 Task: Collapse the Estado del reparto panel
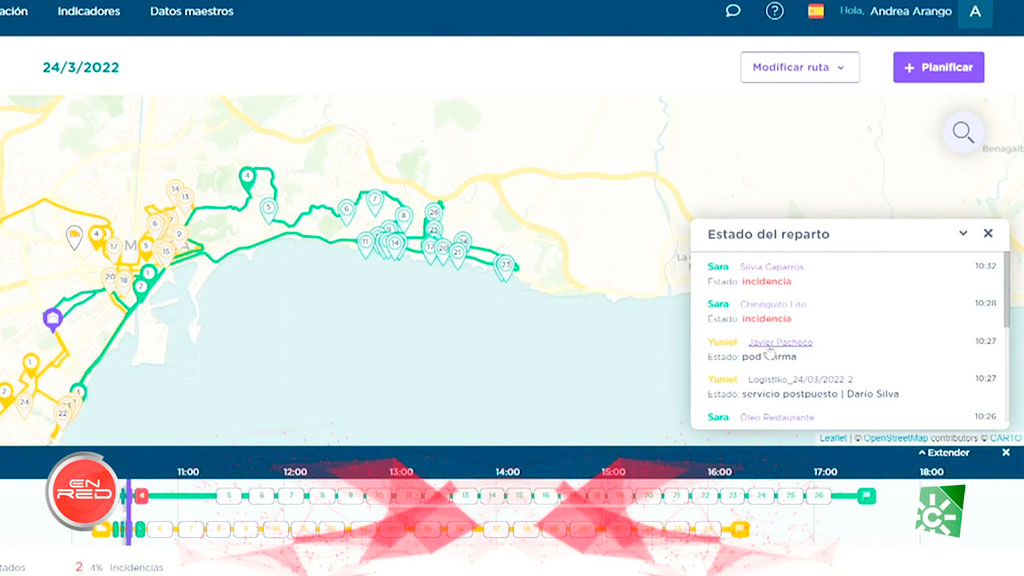(x=963, y=233)
